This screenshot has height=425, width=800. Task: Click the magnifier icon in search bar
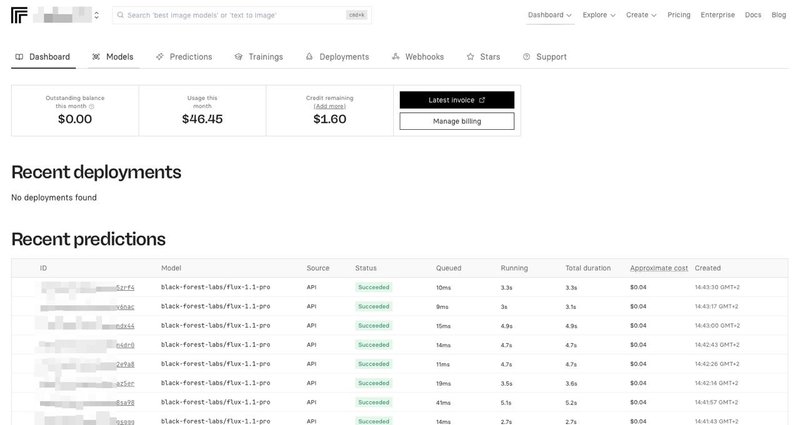tap(120, 15)
